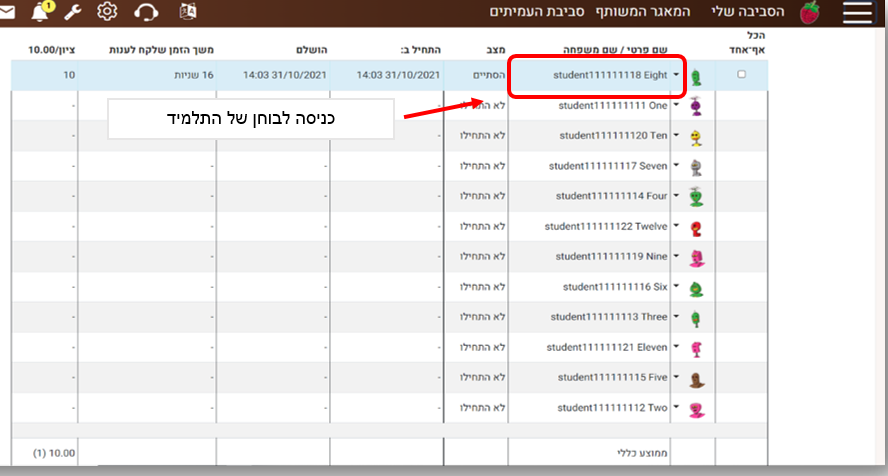Screen dimensions: 888x476
Task: Click the avatar of student Five
Action: tap(696, 378)
